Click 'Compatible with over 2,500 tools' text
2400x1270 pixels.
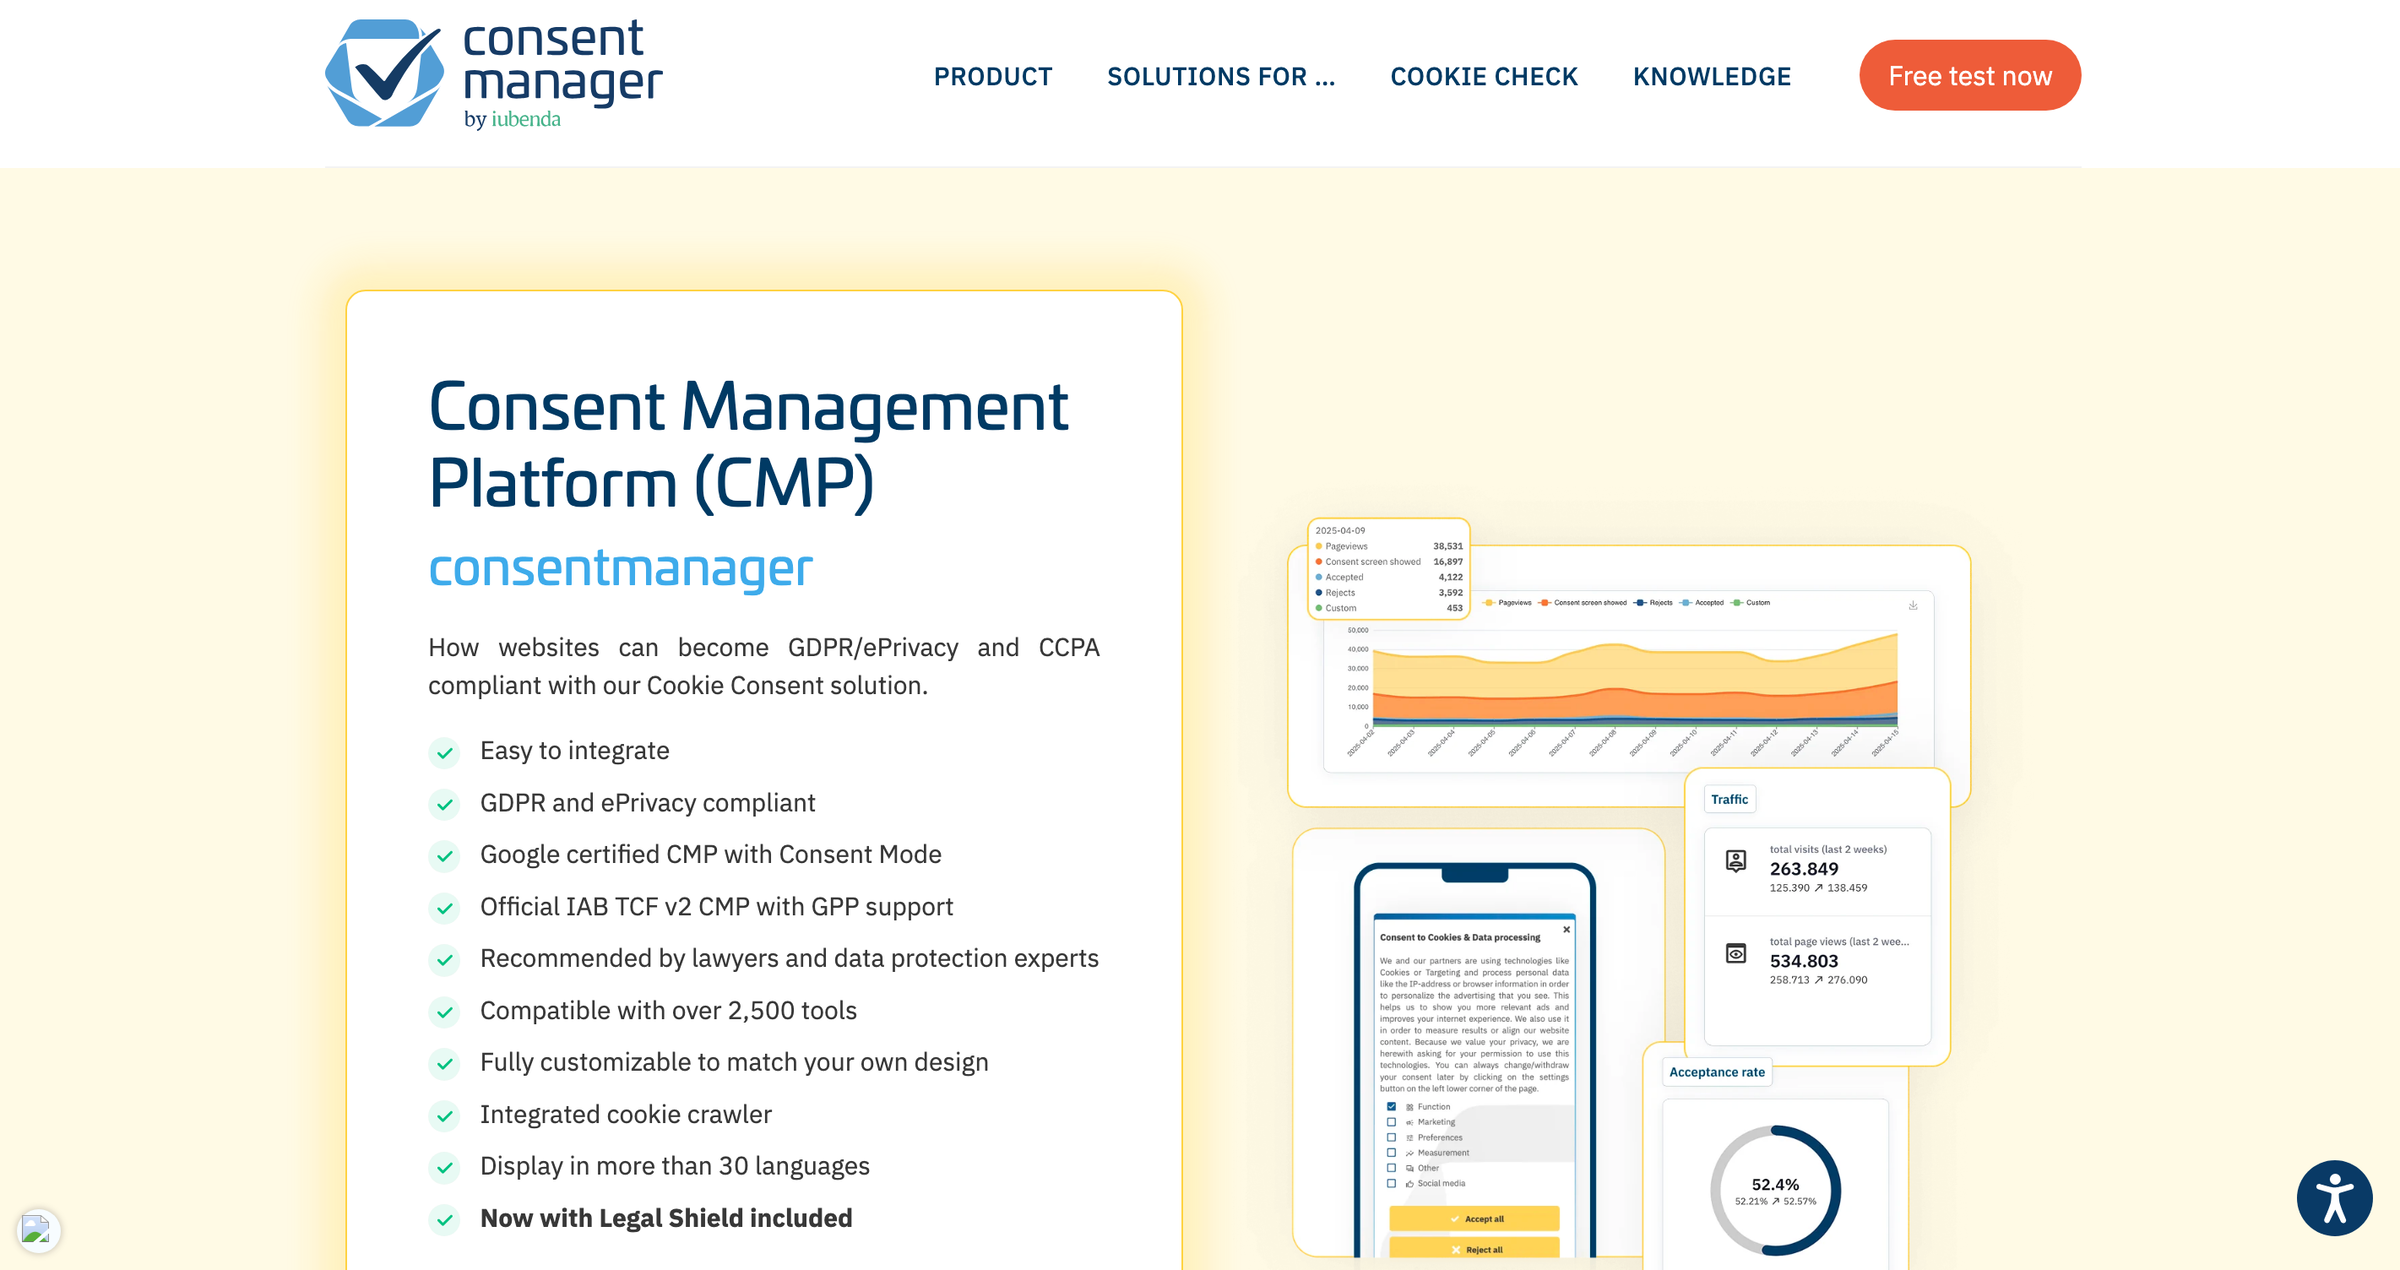tap(668, 1010)
